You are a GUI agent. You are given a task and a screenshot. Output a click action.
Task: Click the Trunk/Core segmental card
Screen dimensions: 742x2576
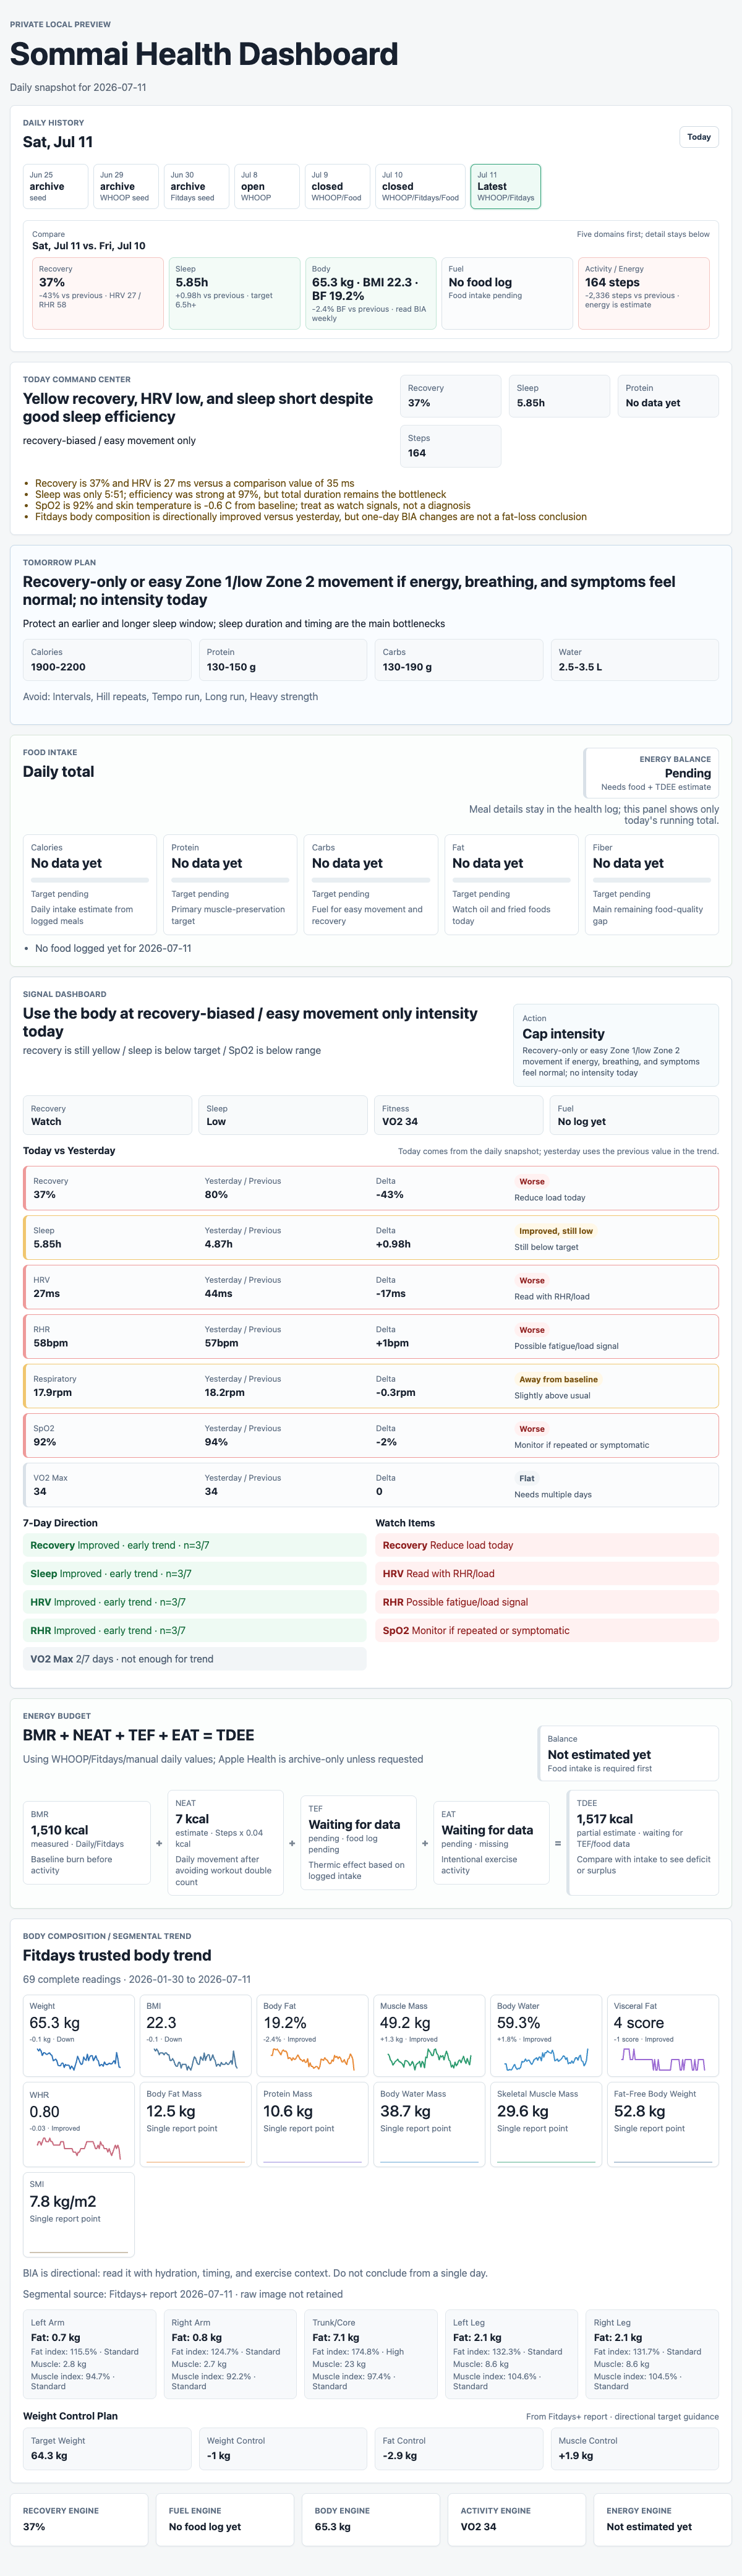point(371,2354)
